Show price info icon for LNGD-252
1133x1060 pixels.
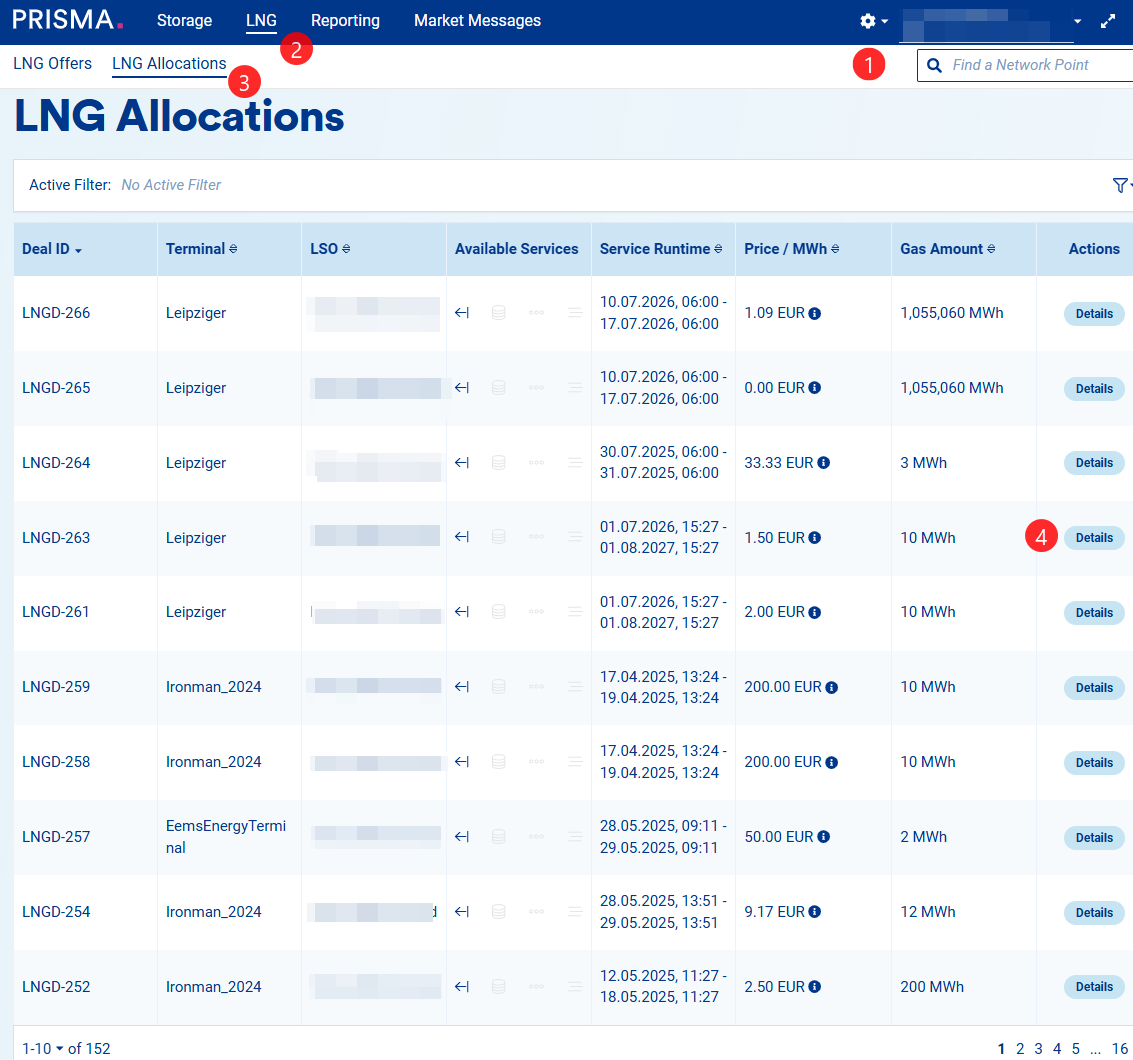tap(814, 987)
